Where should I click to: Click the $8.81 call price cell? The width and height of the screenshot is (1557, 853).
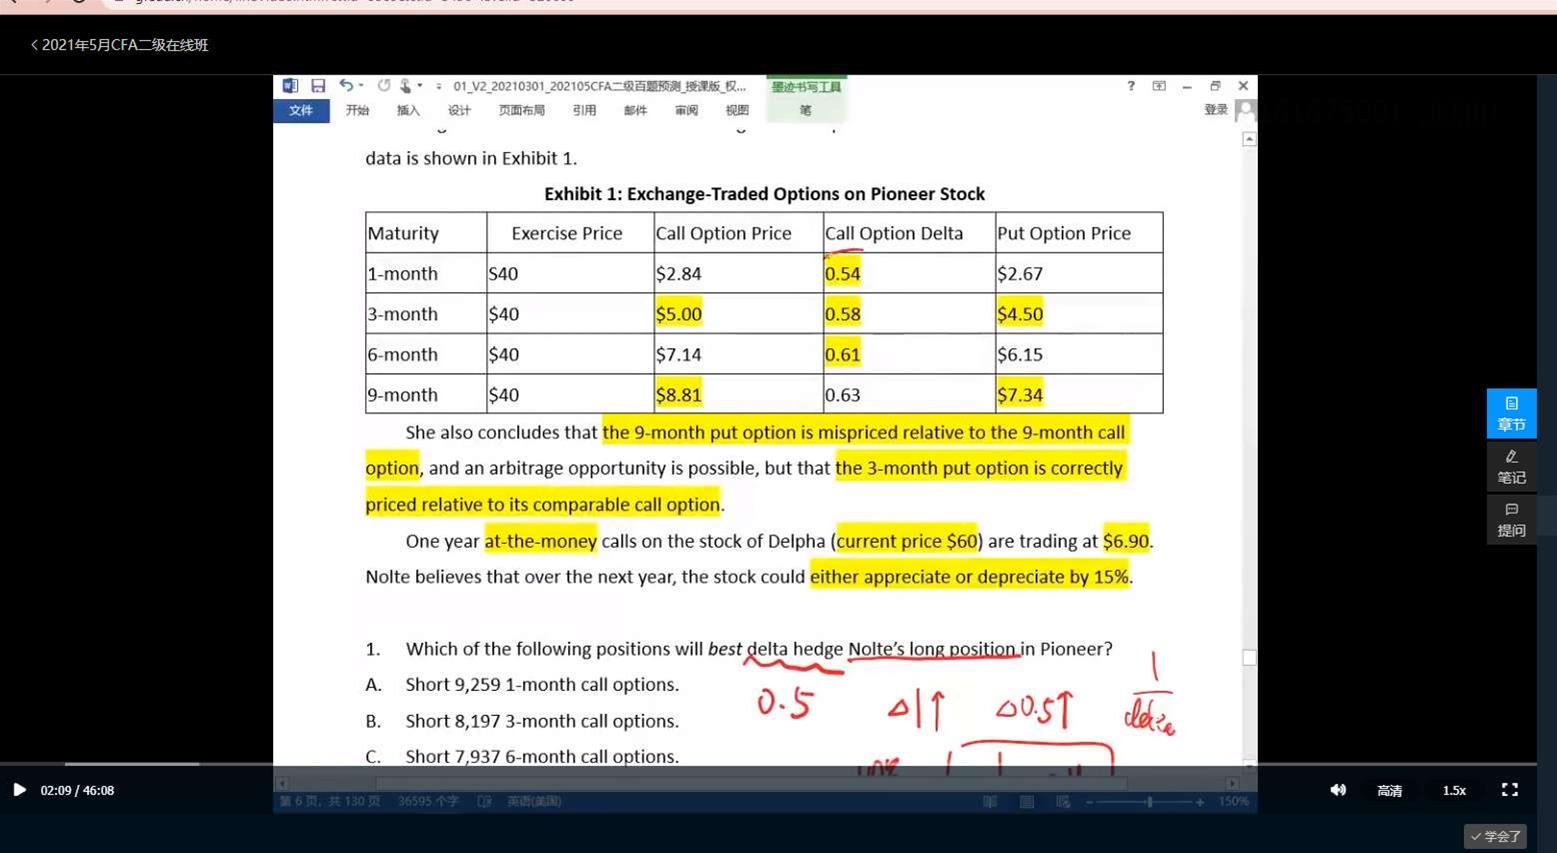click(x=738, y=394)
